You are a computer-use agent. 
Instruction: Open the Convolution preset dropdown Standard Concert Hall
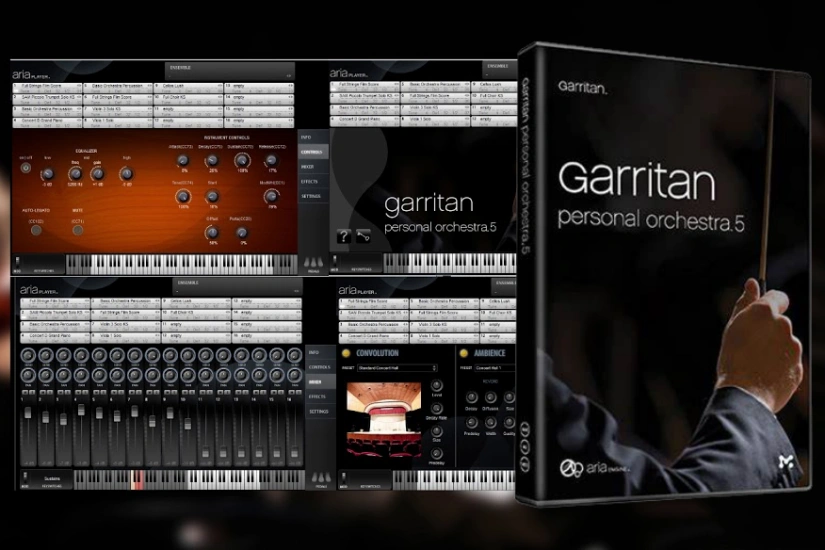click(397, 368)
